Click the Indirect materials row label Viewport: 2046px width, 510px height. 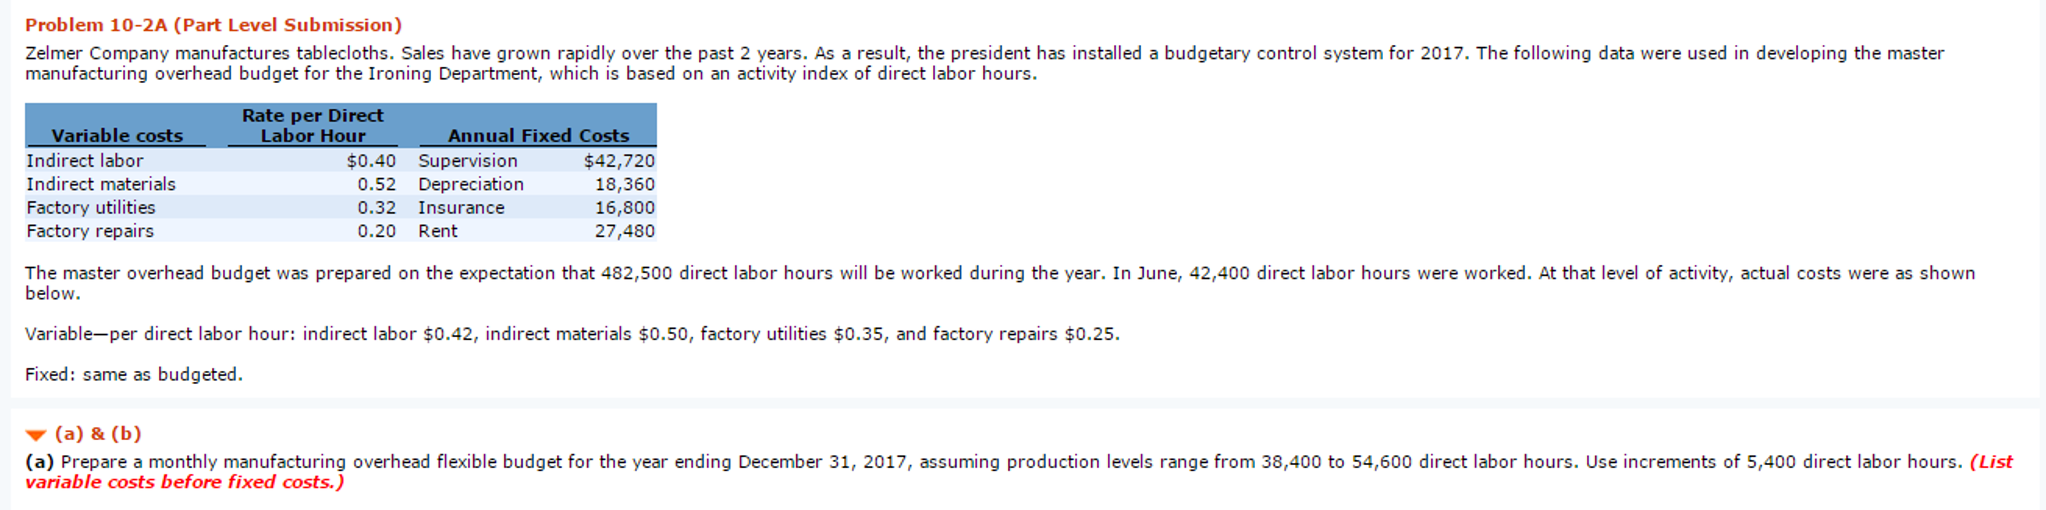point(101,184)
